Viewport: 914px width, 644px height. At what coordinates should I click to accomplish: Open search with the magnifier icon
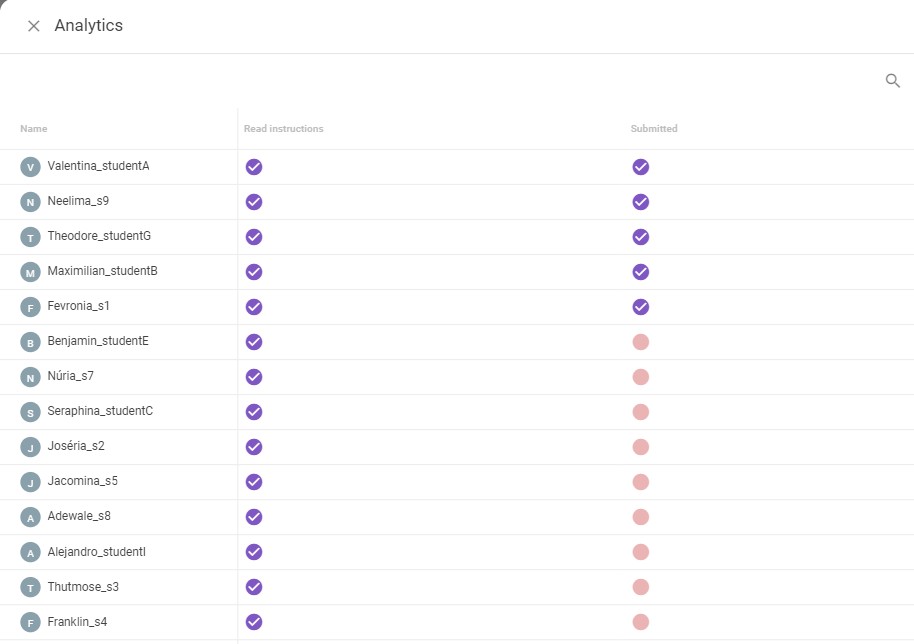click(x=892, y=80)
